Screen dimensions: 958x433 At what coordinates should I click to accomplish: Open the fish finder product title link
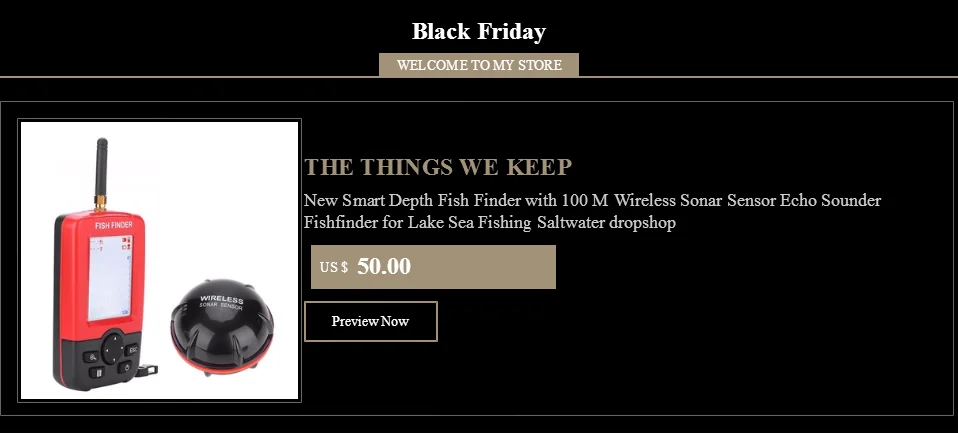(592, 211)
